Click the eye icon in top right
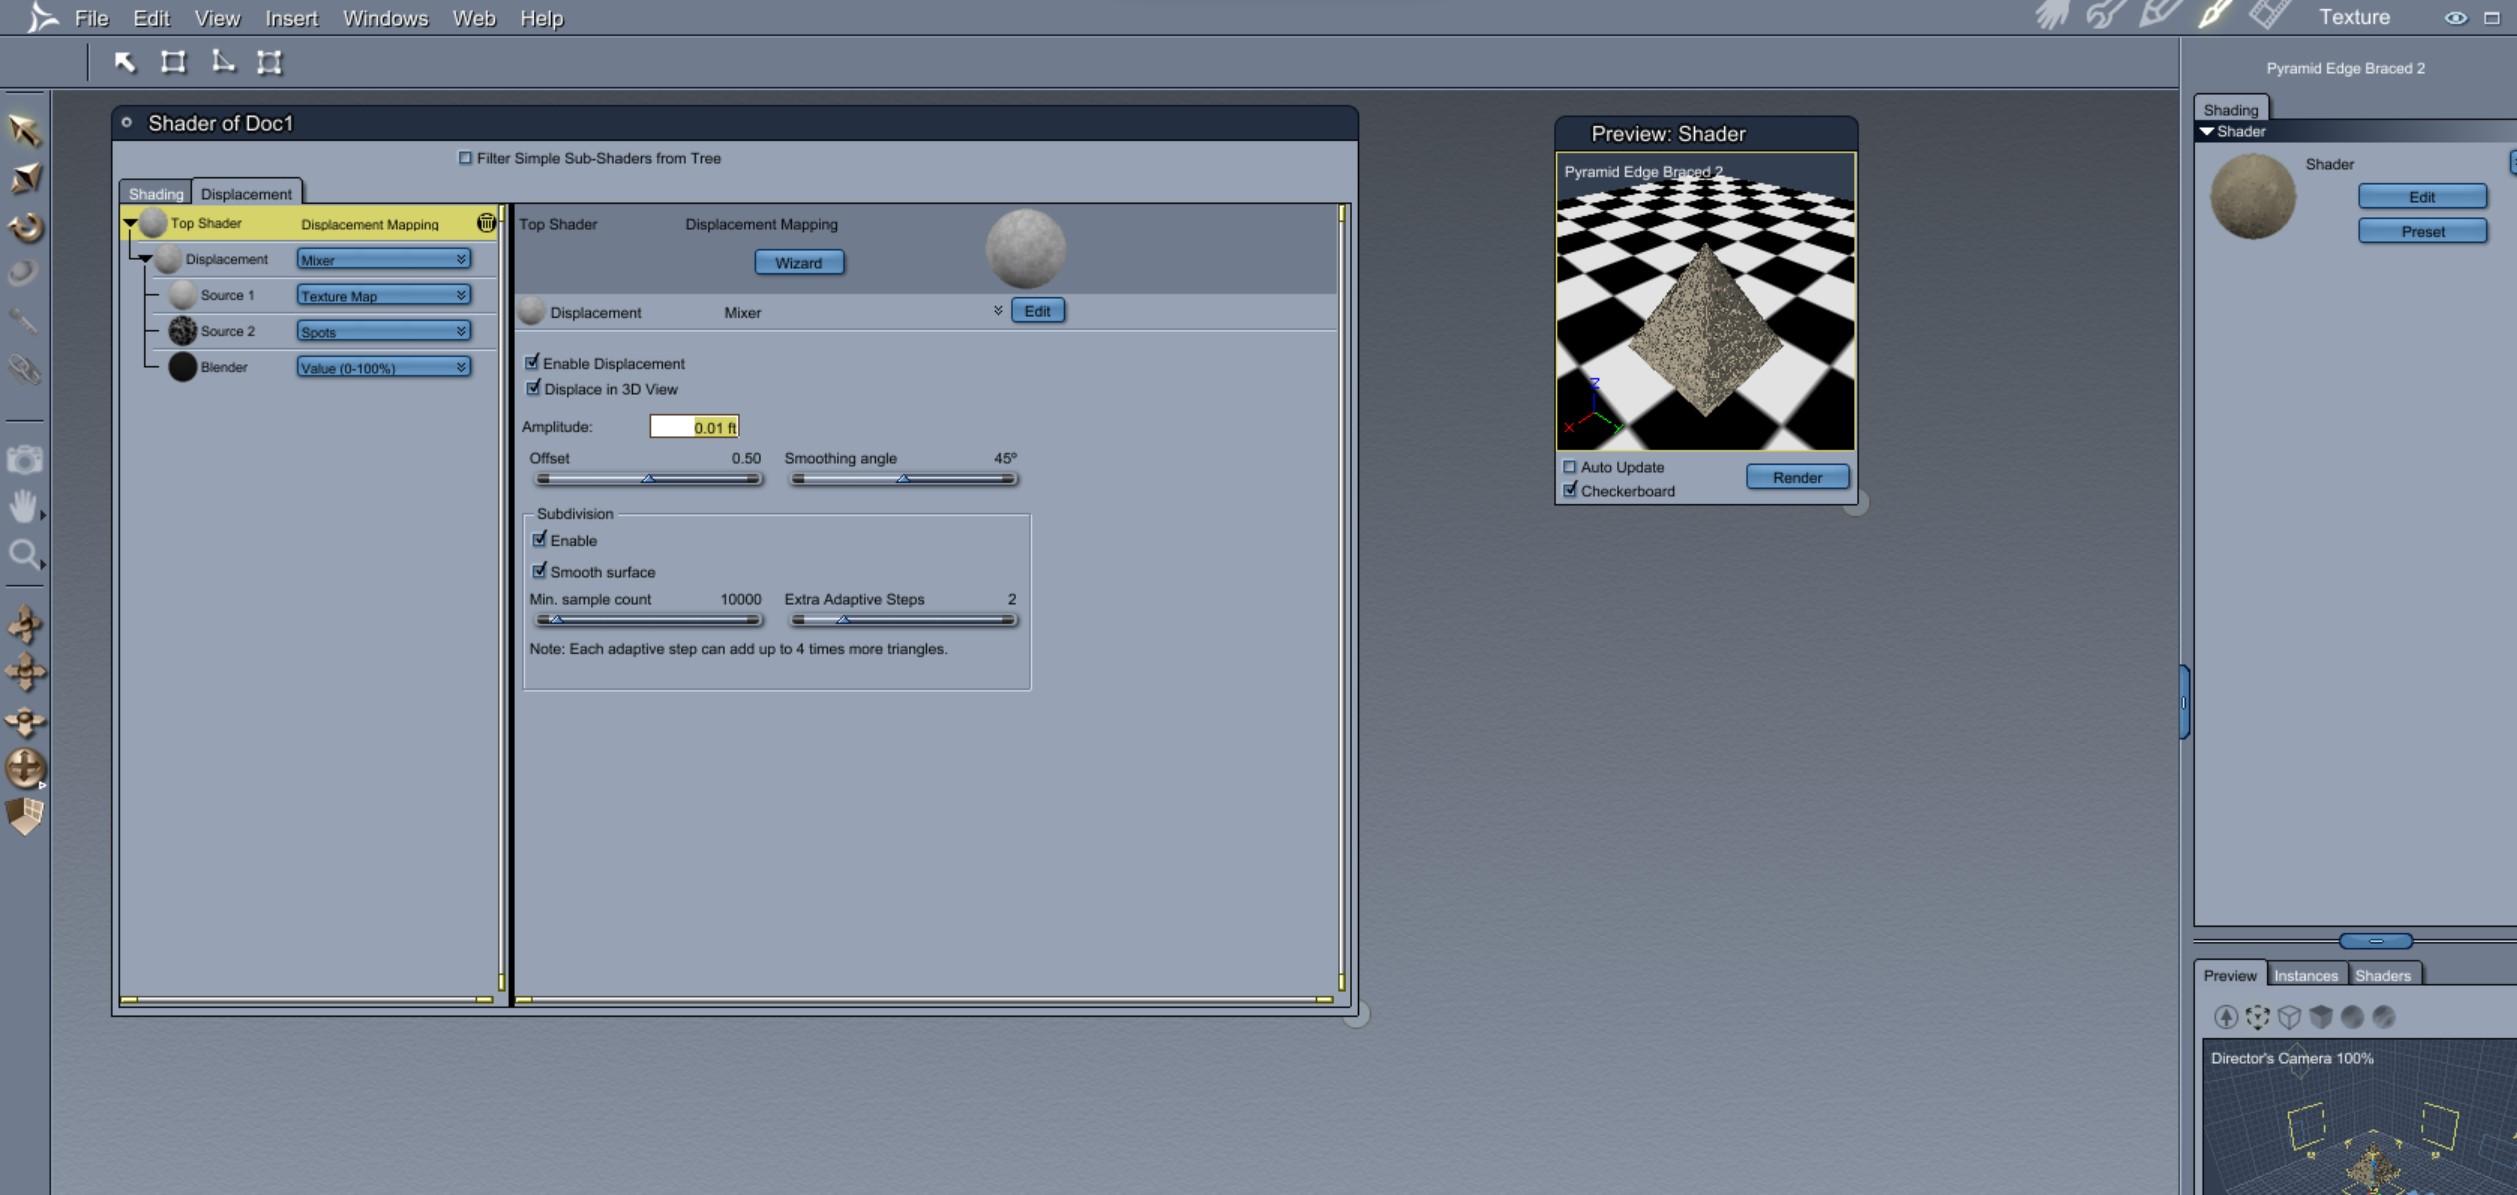Screen dimensions: 2517x1195 (x=2454, y=18)
